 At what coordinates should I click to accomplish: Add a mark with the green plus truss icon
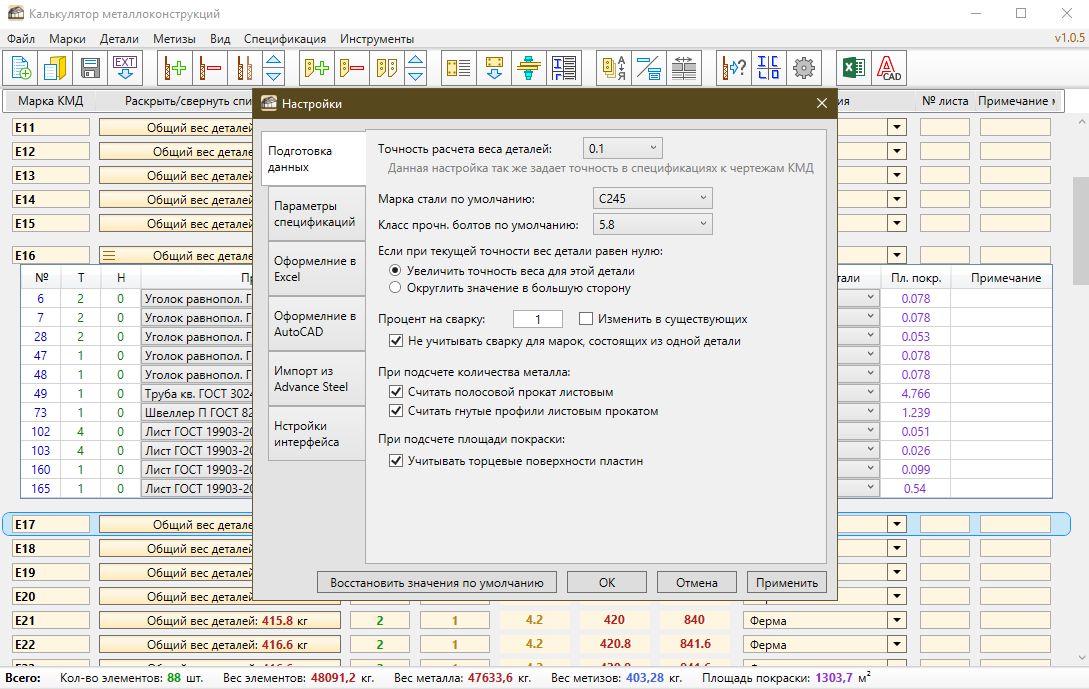point(176,68)
